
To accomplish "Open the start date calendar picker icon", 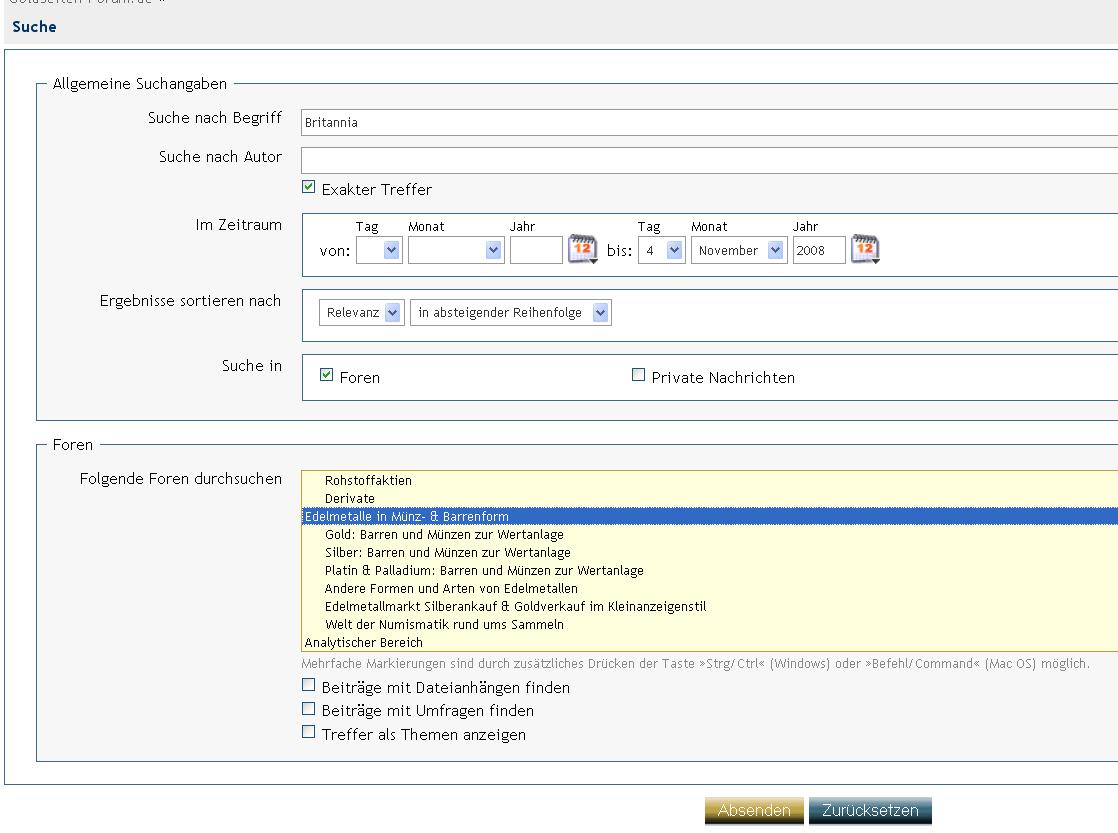I will pyautogui.click(x=582, y=249).
